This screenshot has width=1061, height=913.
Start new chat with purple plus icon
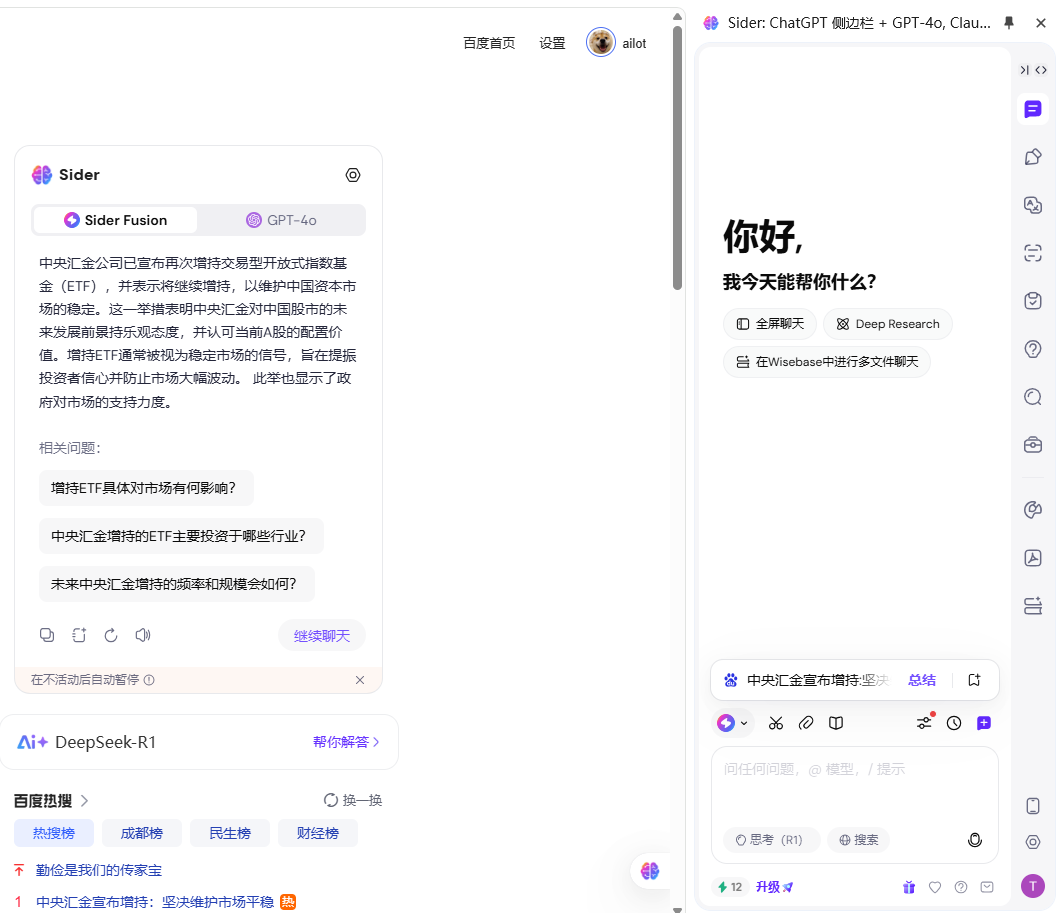pos(984,723)
